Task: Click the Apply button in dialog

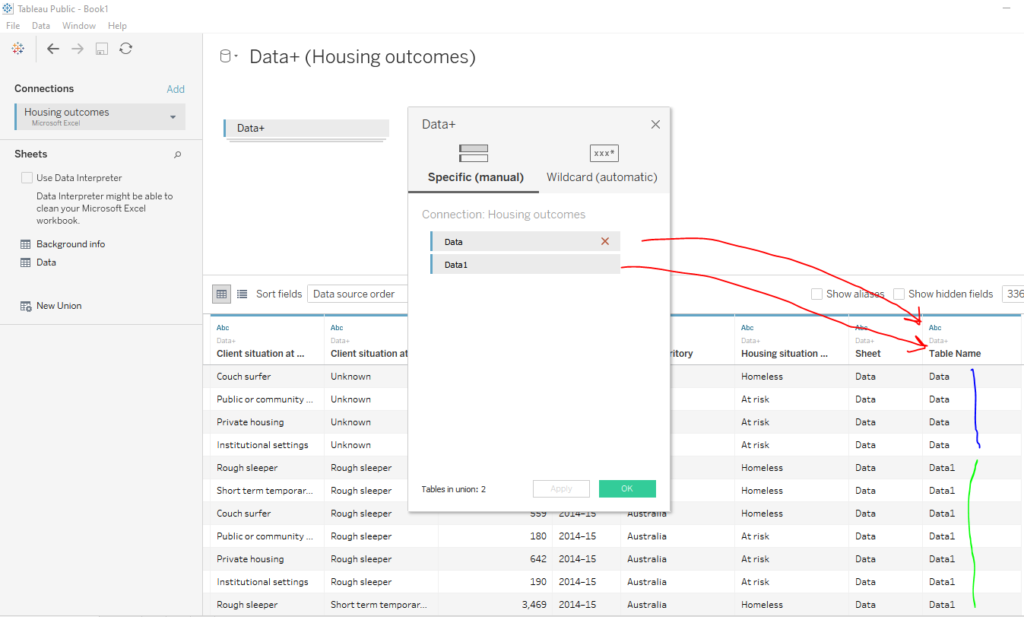Action: click(x=561, y=488)
